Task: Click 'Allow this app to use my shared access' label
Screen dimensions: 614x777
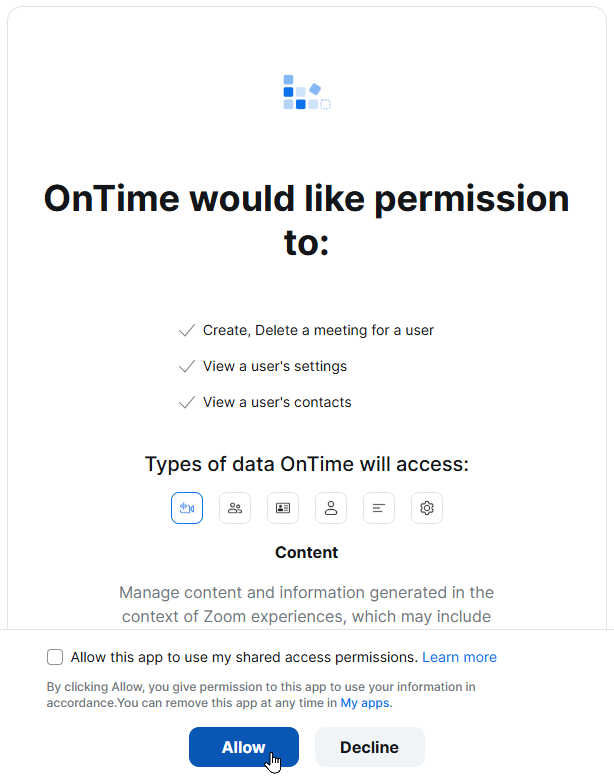Action: [244, 657]
